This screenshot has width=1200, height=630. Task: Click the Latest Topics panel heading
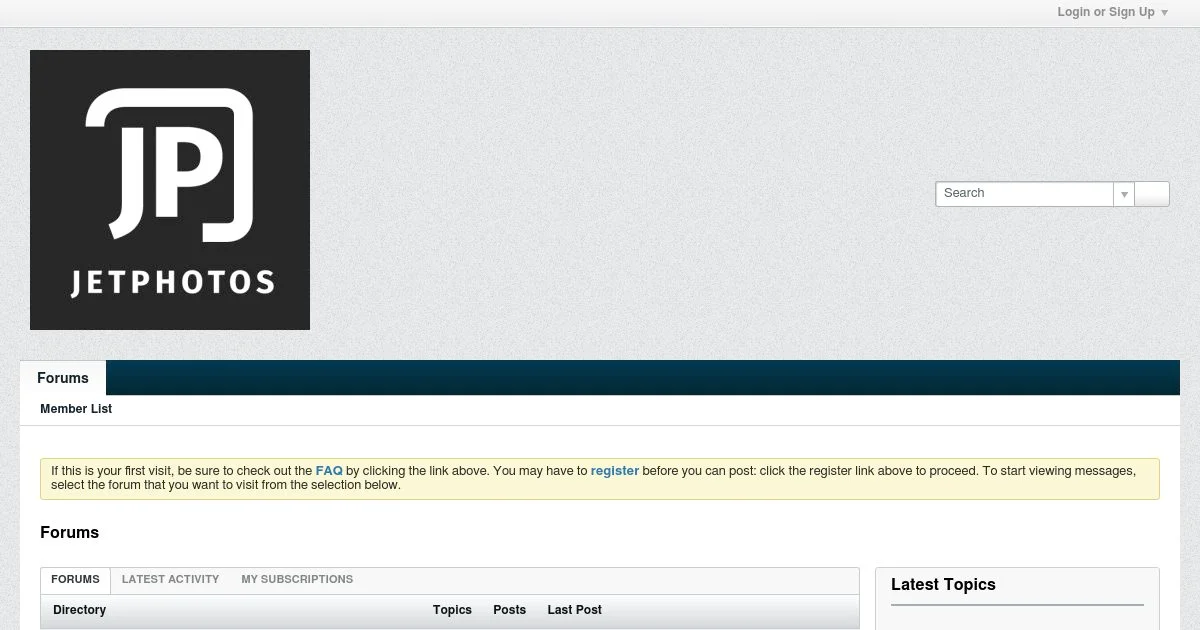pyautogui.click(x=943, y=585)
